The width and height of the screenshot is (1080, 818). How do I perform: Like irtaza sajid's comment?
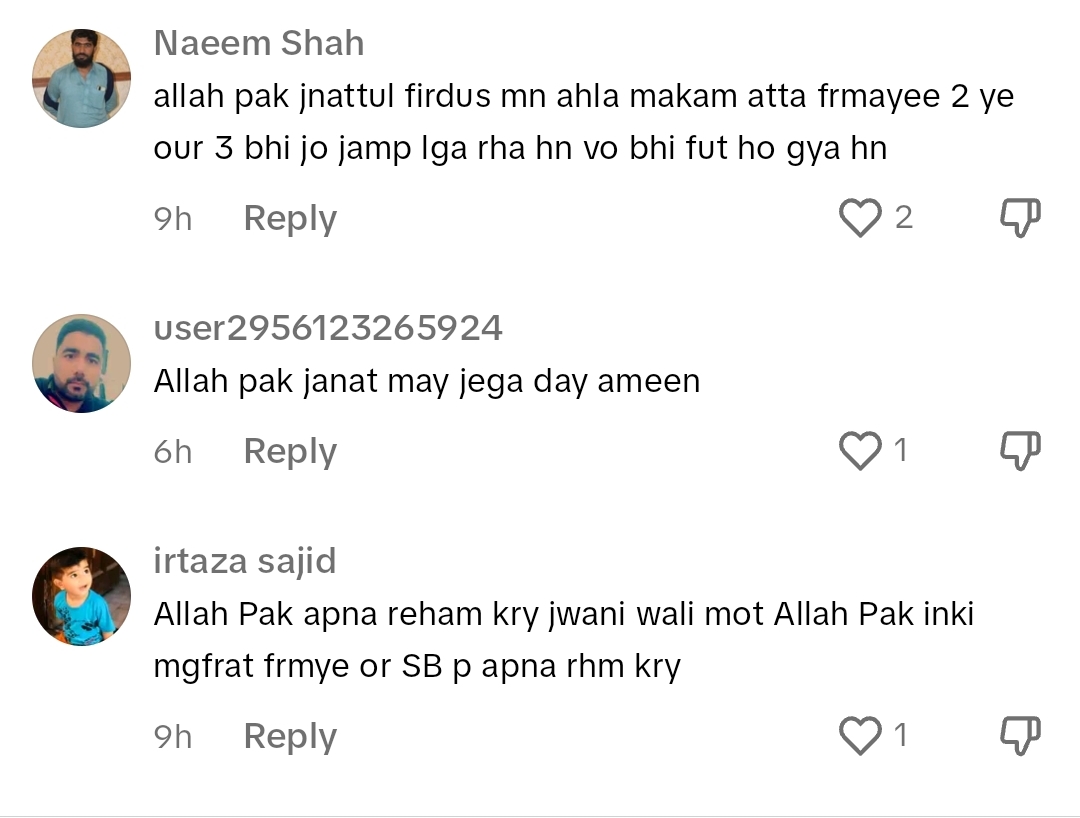pyautogui.click(x=859, y=736)
